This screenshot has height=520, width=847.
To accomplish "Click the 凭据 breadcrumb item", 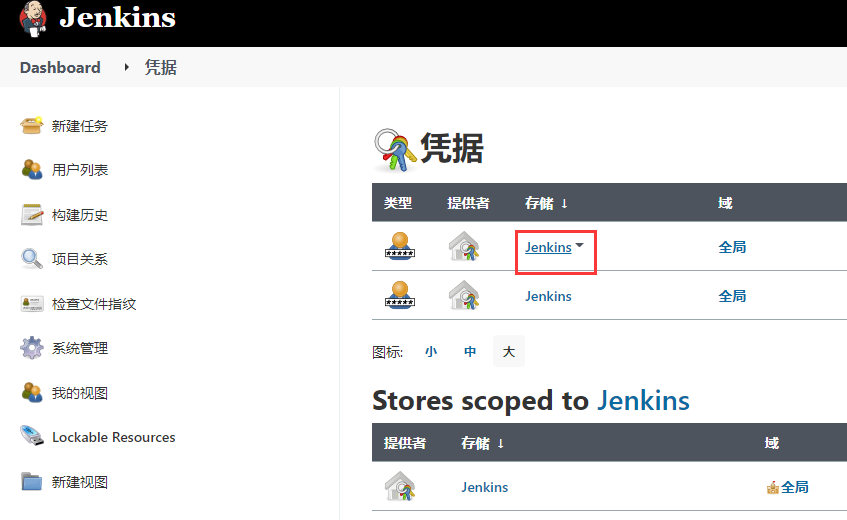I will (x=160, y=67).
